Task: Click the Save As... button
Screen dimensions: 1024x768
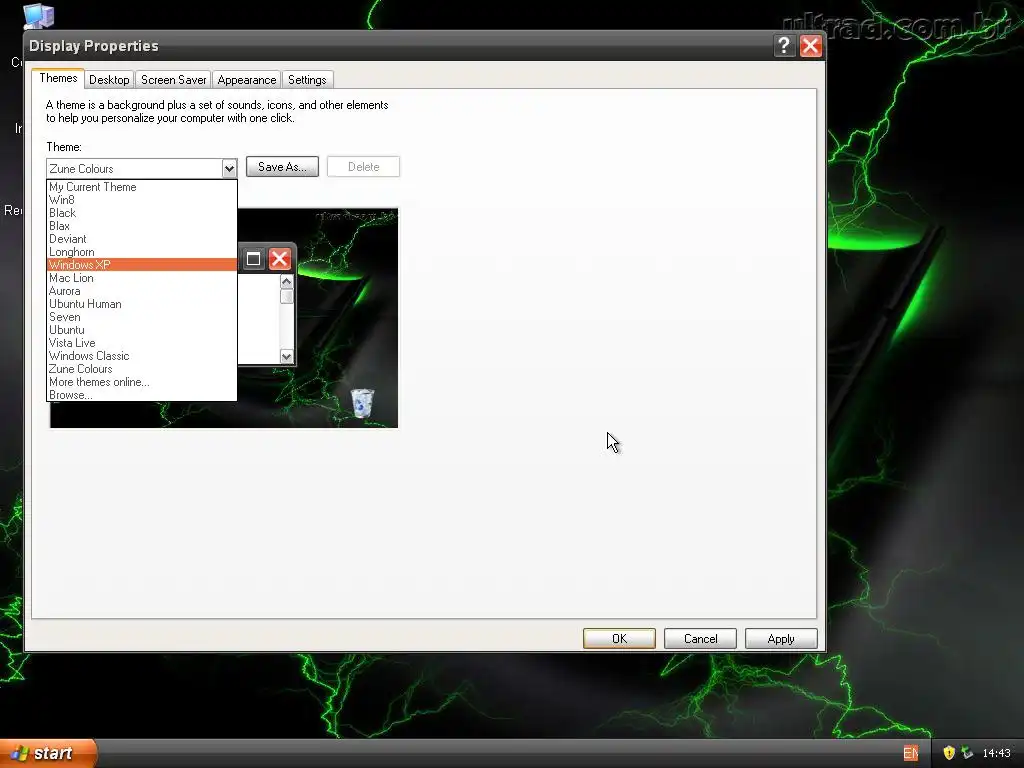Action: point(282,167)
